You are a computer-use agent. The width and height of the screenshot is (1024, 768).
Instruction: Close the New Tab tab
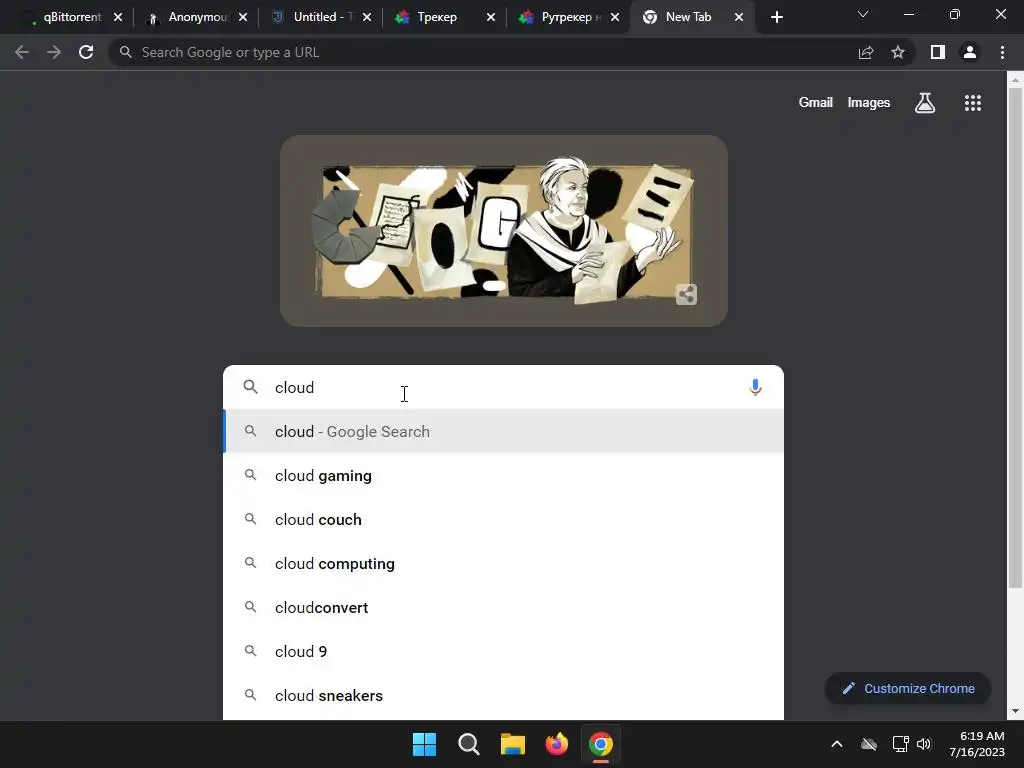[x=739, y=17]
